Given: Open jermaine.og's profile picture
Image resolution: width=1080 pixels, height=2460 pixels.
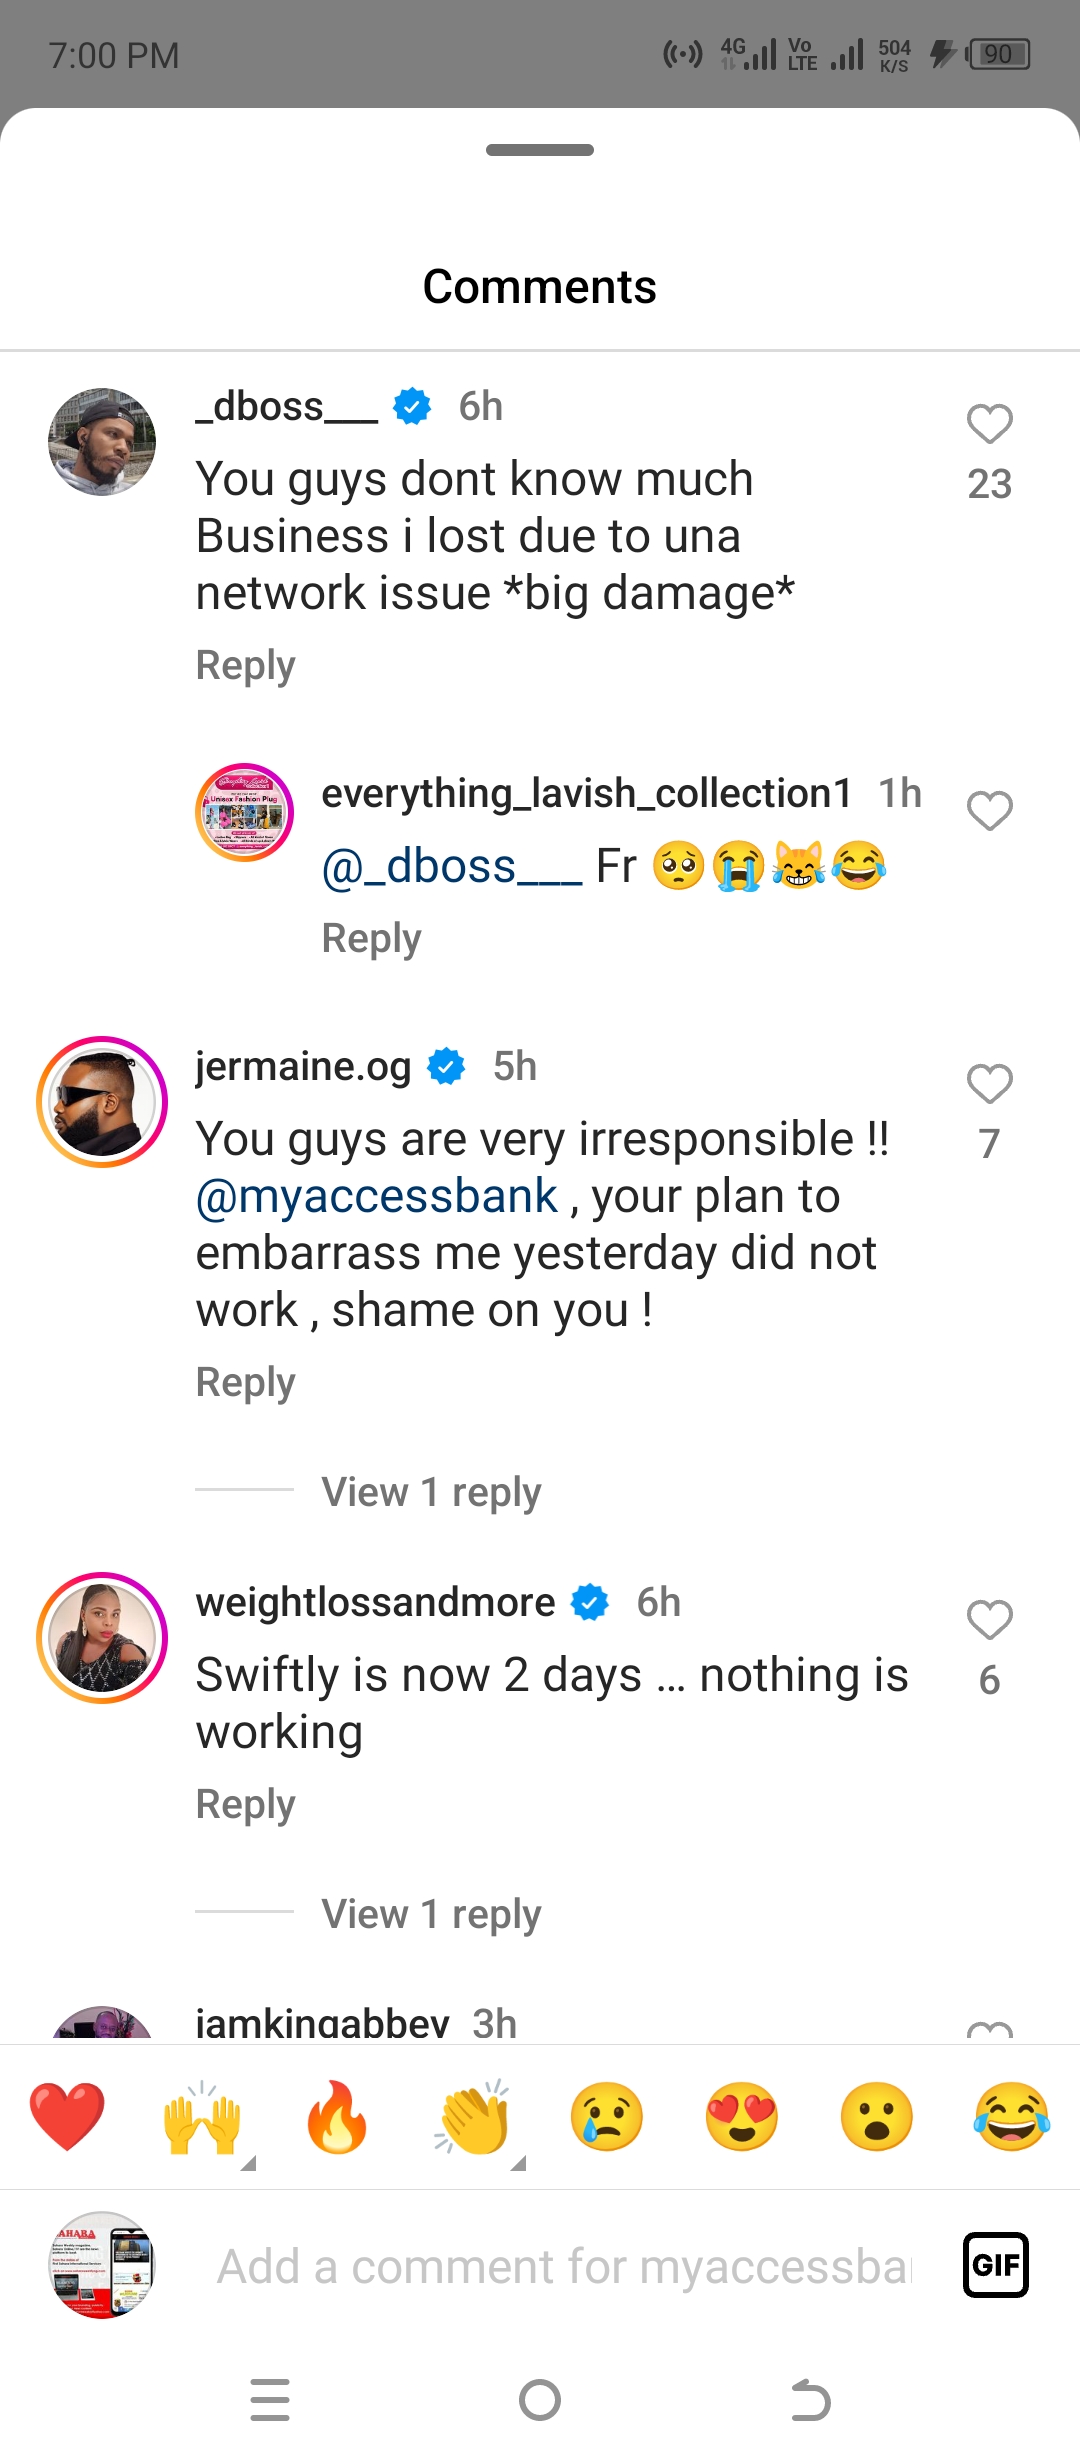Looking at the screenshot, I should coord(102,1102).
